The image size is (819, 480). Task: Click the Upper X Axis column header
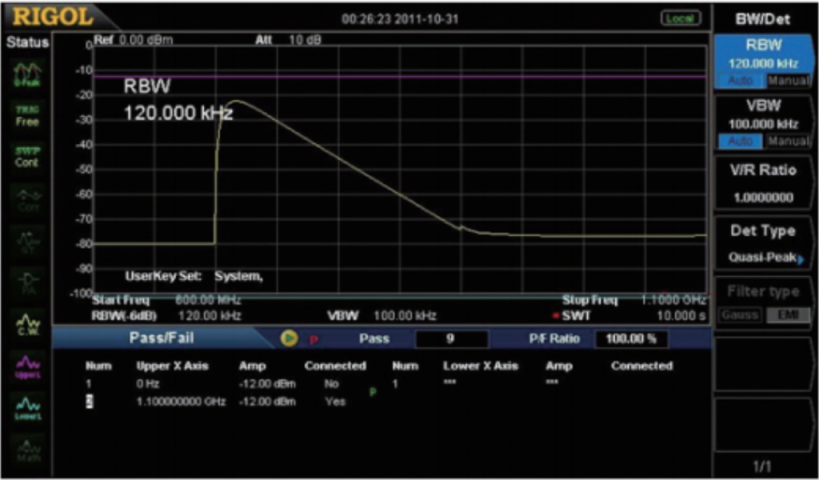pos(172,366)
